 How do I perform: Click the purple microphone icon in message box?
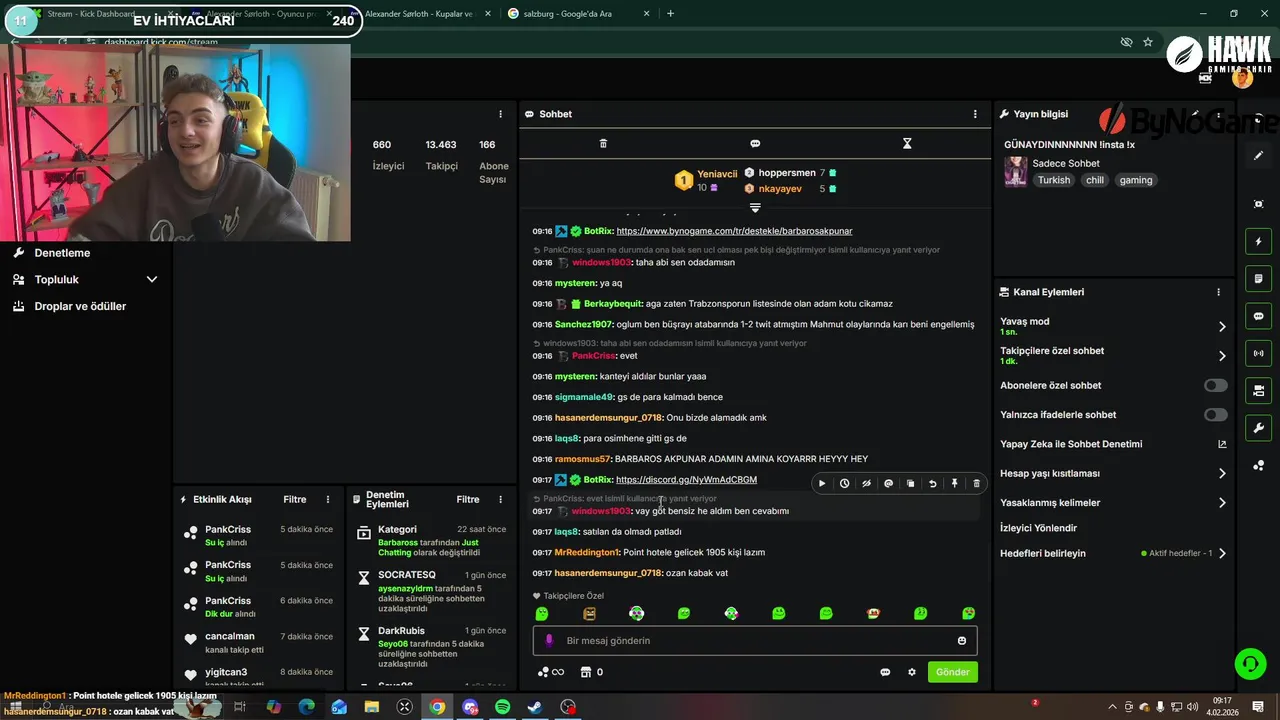pos(549,641)
